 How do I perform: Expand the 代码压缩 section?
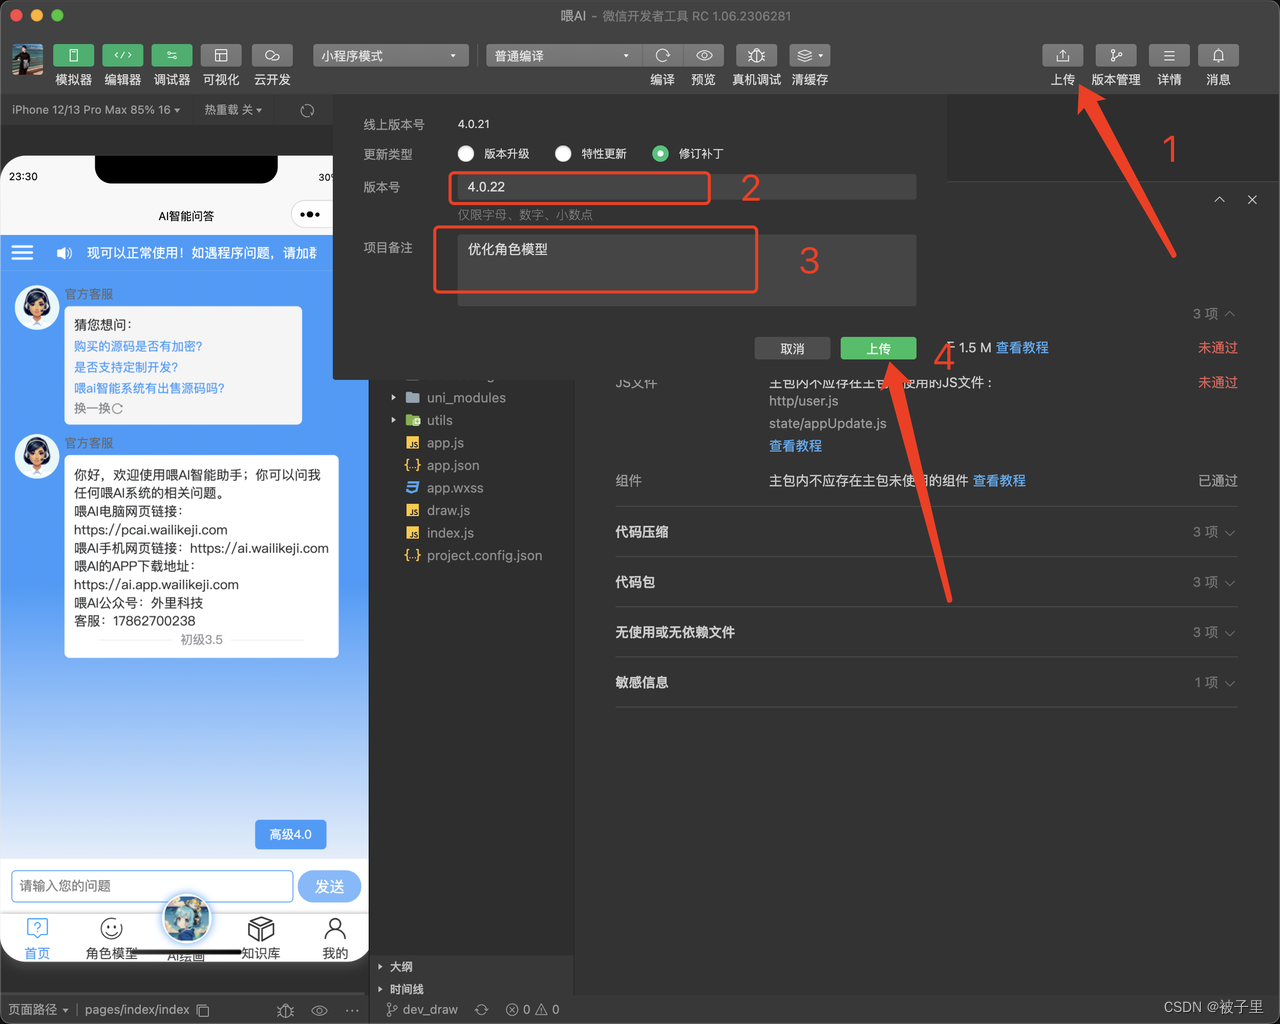tap(926, 532)
